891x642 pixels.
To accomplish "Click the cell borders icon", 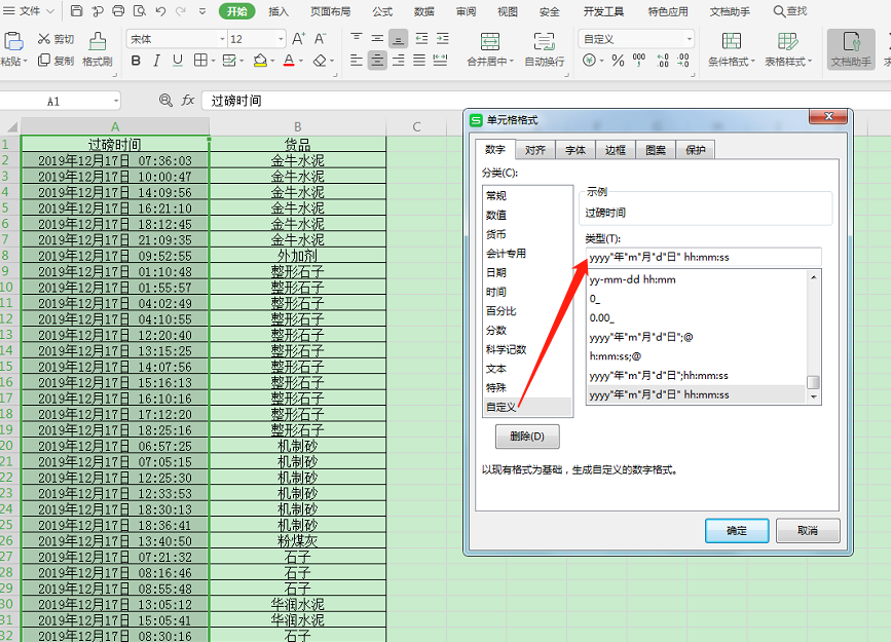I will coord(200,60).
